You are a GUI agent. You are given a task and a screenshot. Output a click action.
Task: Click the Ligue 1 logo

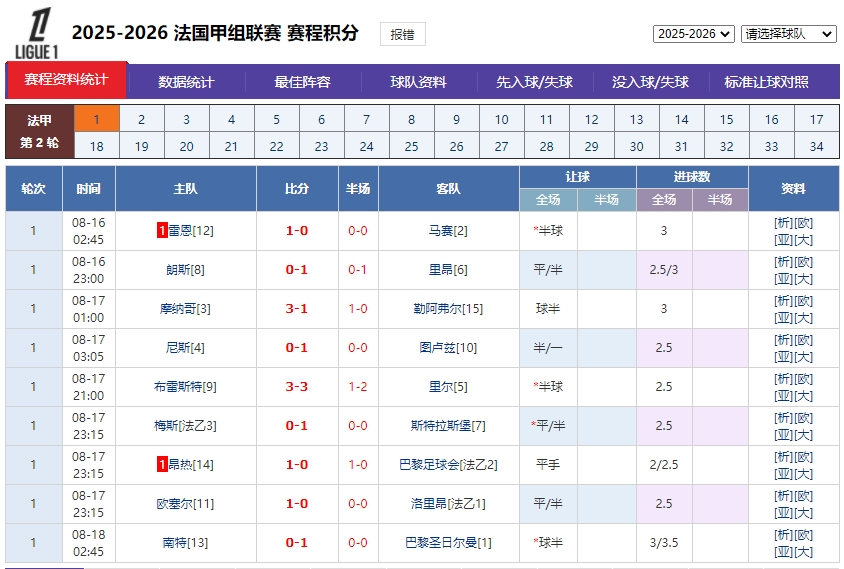[x=37, y=33]
